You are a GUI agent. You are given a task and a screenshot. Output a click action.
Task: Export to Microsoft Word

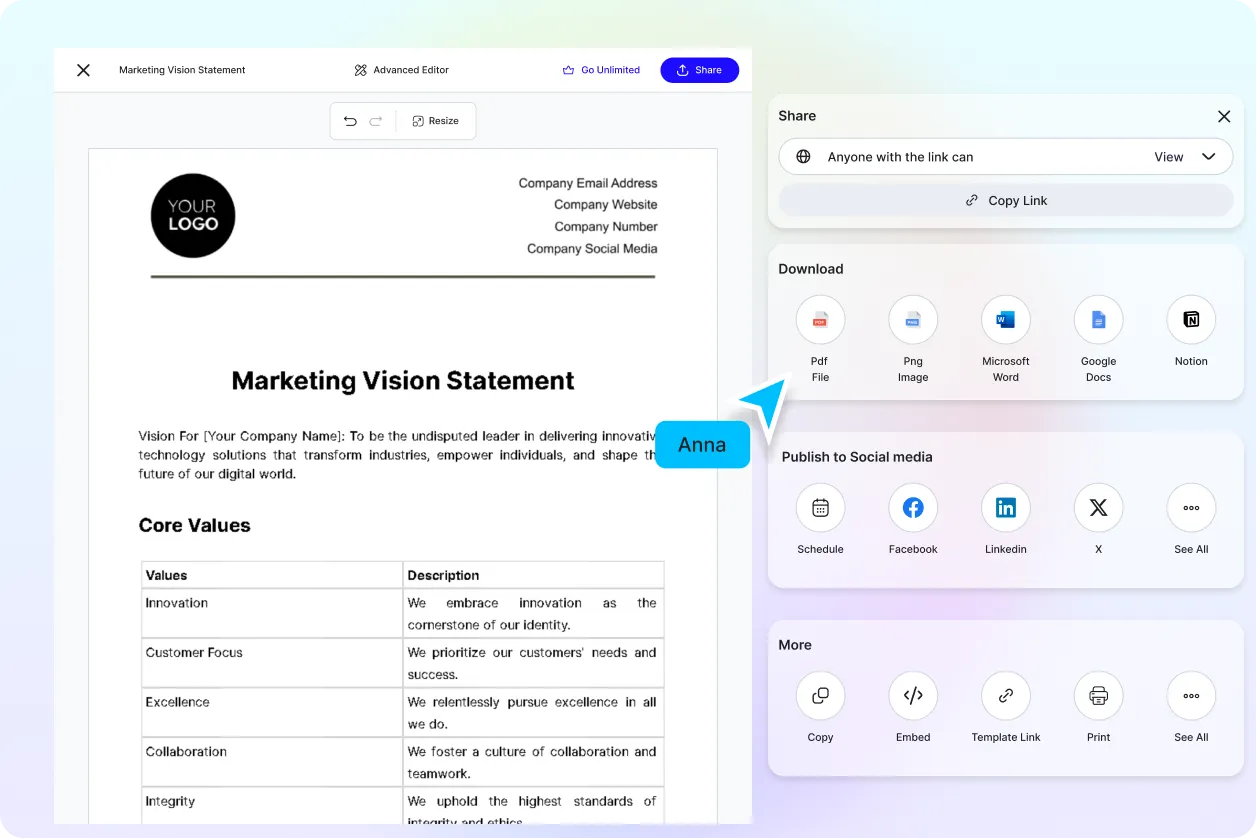1005,320
